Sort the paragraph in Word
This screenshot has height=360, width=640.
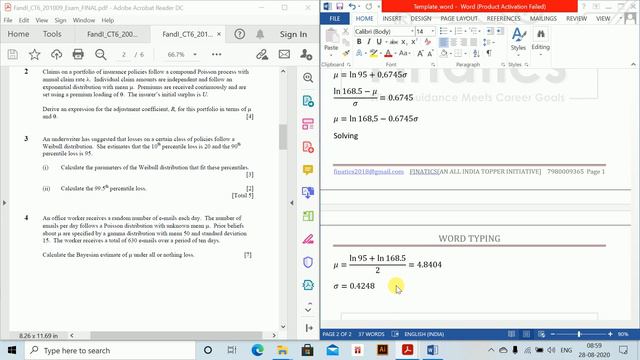pos(476,53)
